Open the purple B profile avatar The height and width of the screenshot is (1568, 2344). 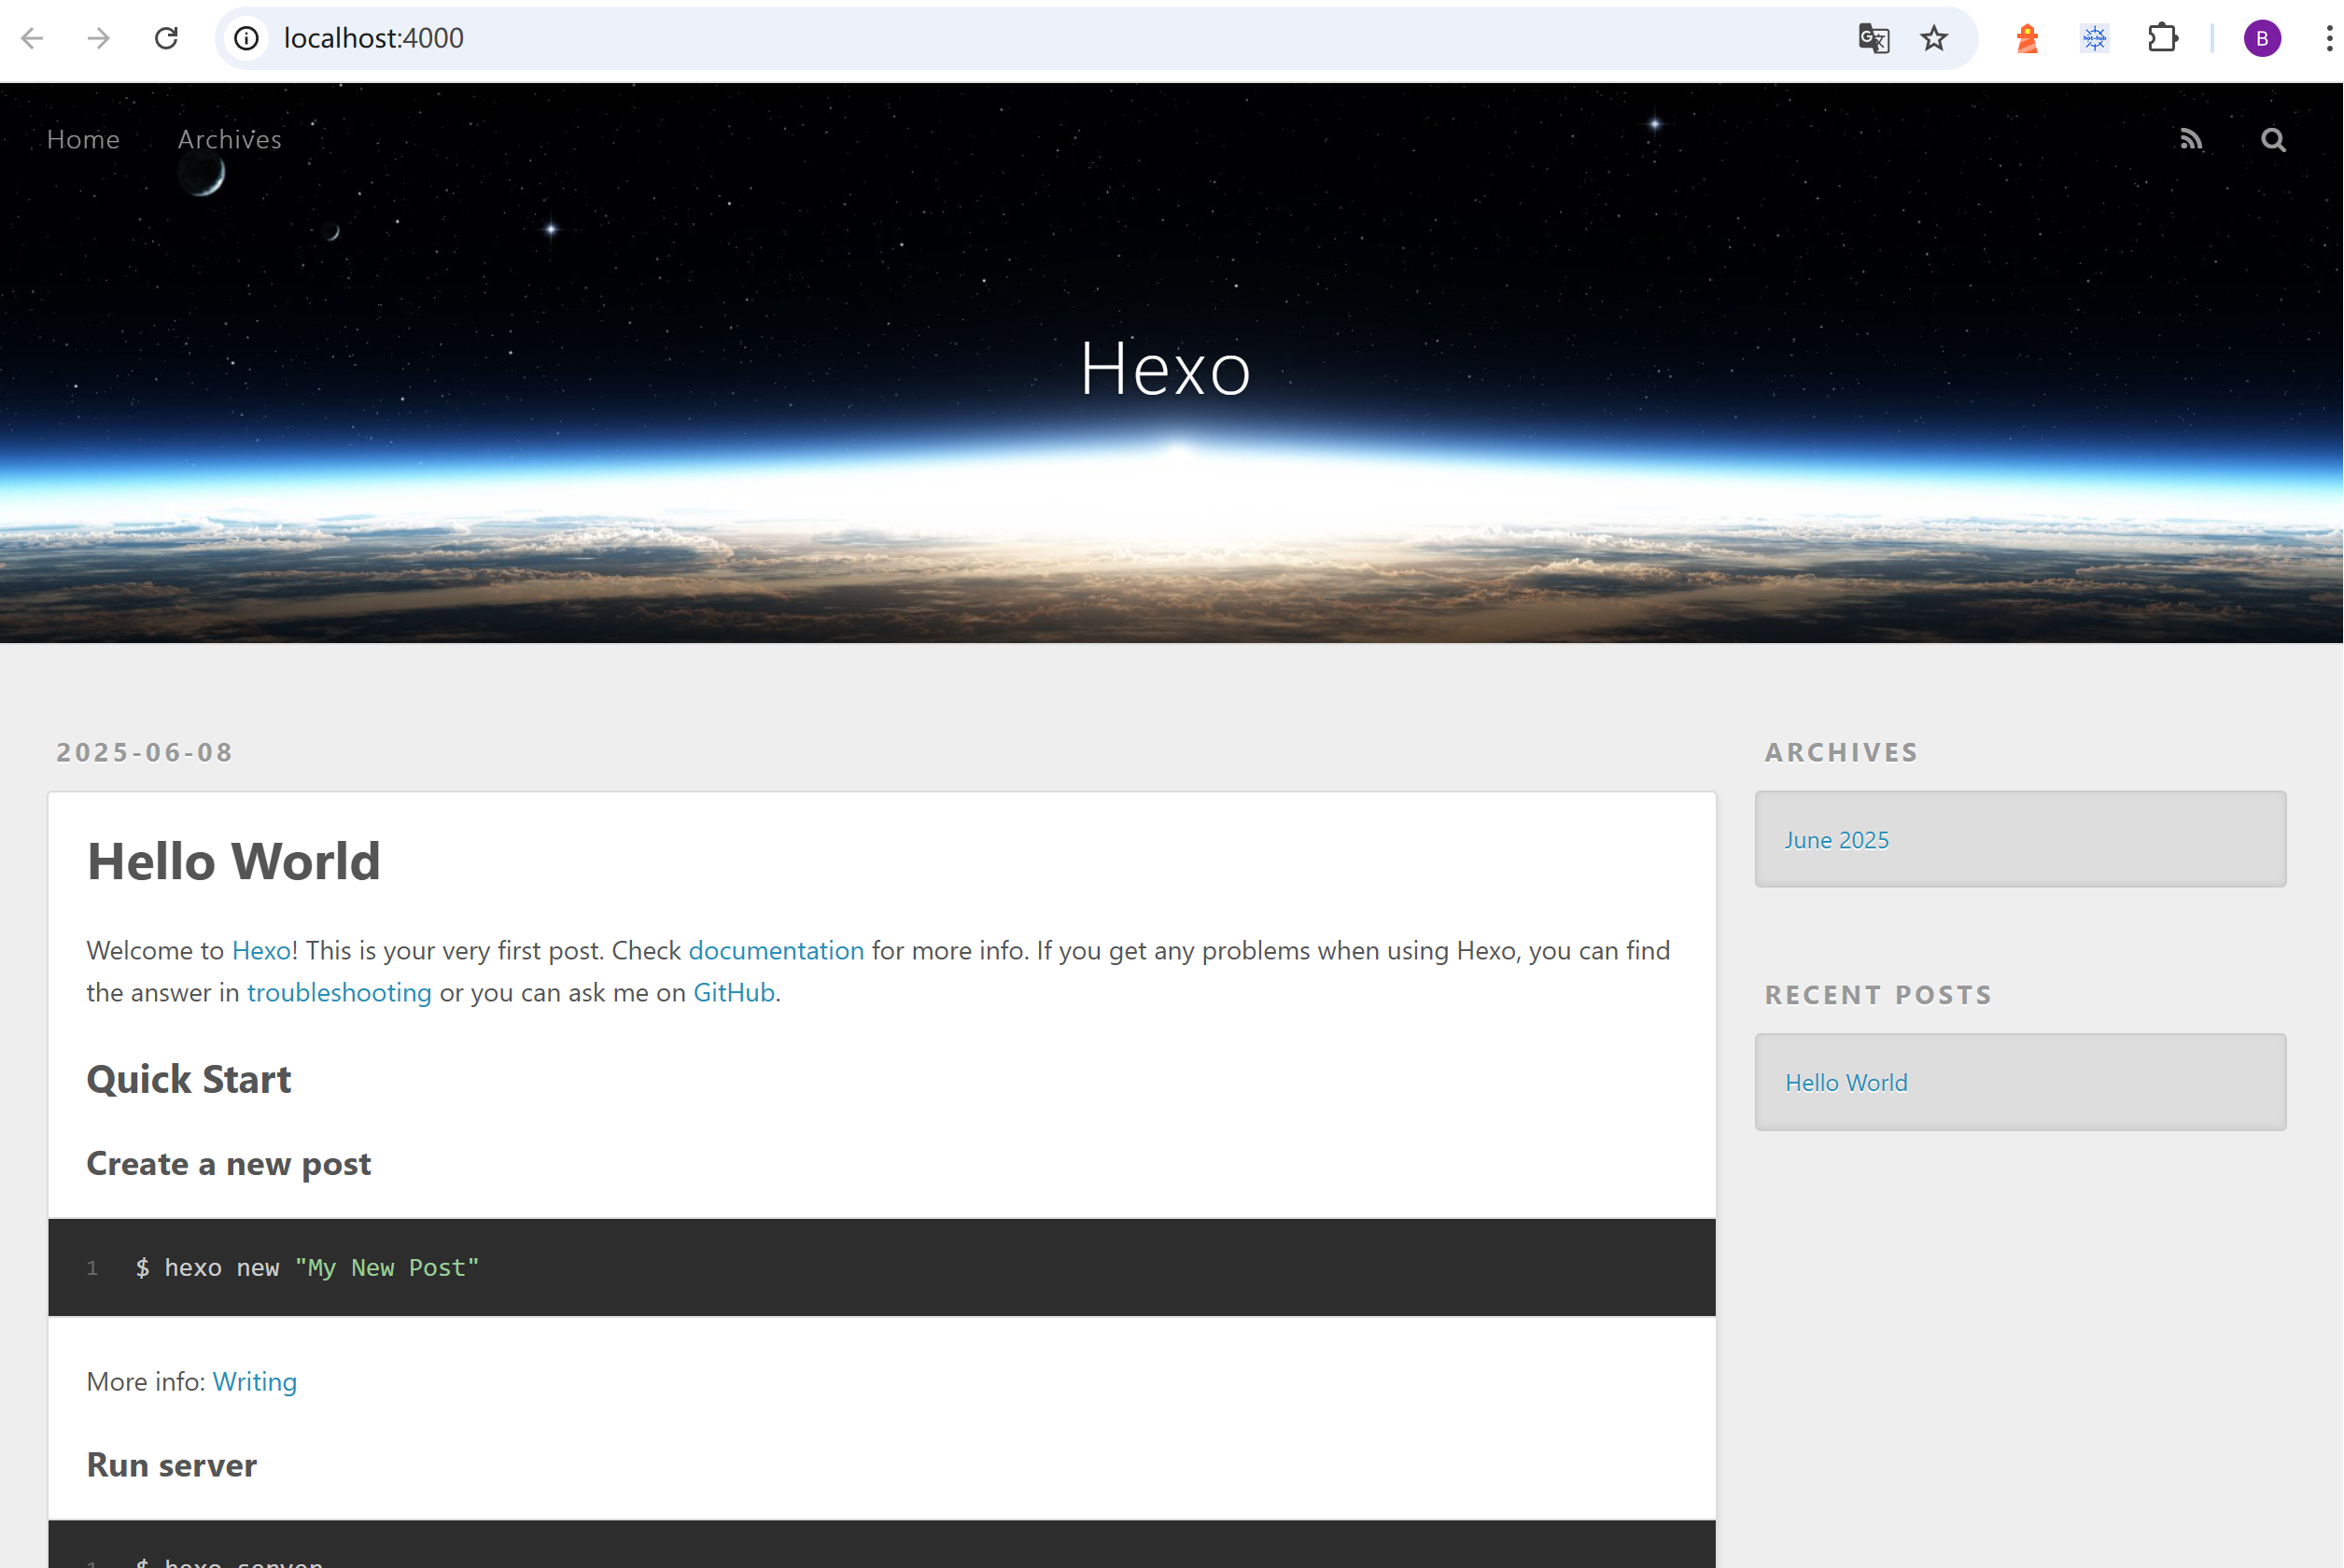[x=2262, y=38]
